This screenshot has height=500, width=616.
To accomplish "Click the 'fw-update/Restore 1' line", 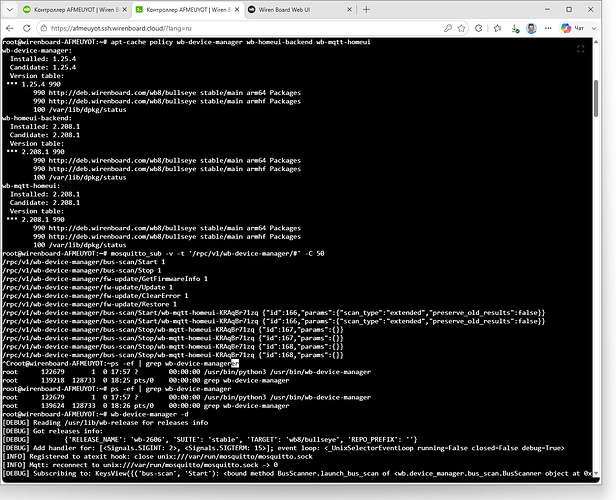I will 90,304.
